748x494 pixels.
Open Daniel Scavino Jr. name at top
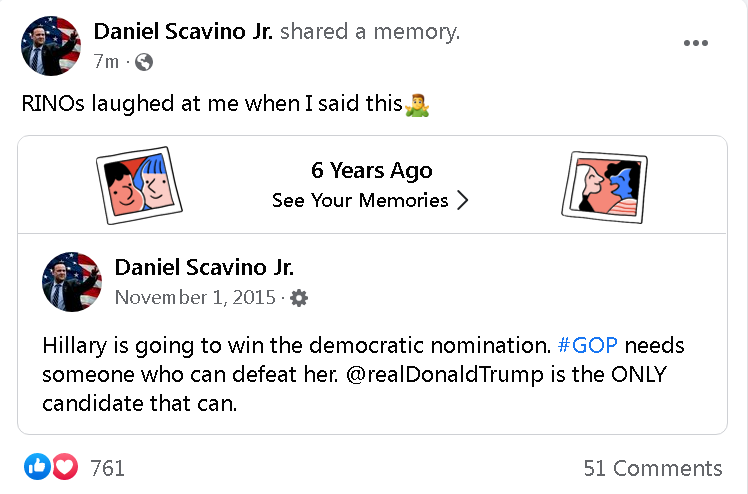point(183,32)
